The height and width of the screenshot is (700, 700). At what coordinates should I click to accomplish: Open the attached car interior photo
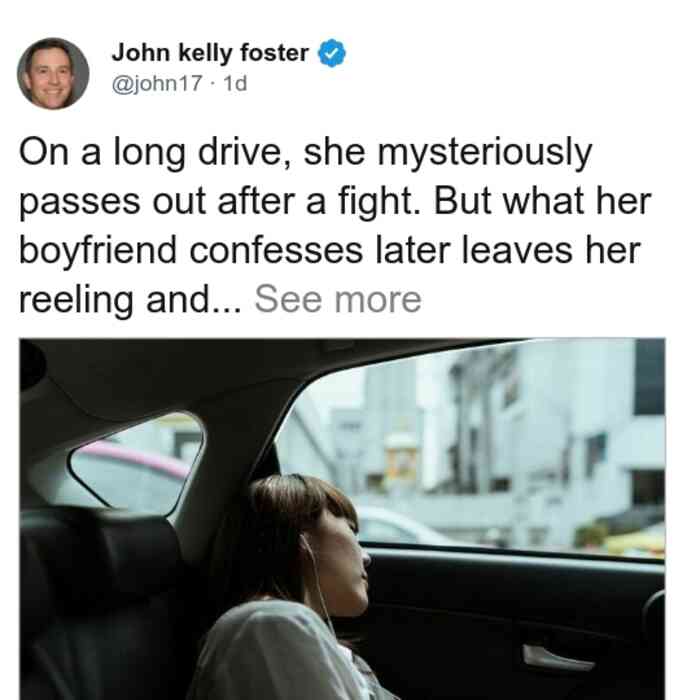click(342, 519)
